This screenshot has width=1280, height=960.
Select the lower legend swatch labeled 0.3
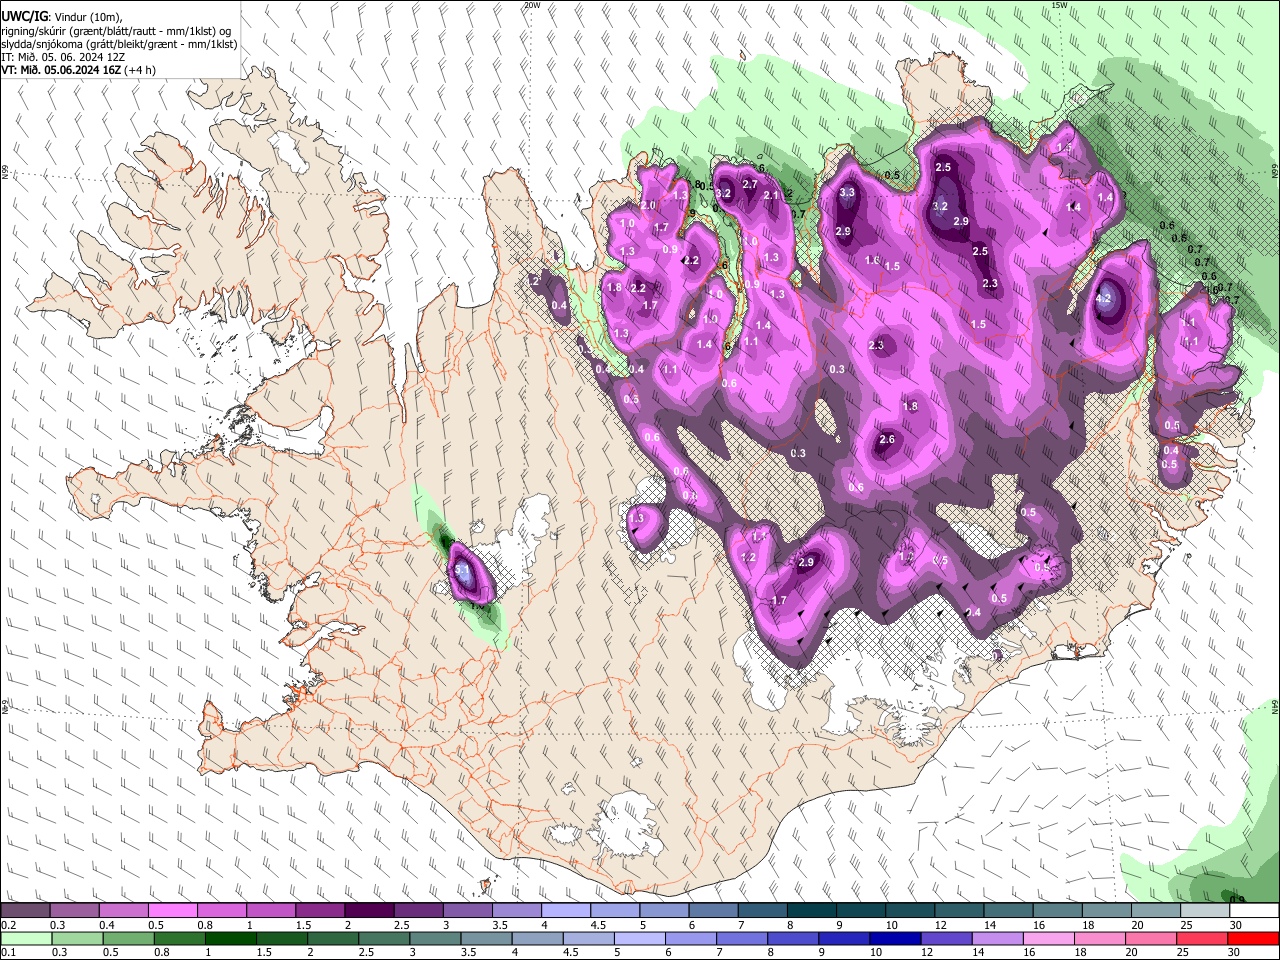(77, 938)
